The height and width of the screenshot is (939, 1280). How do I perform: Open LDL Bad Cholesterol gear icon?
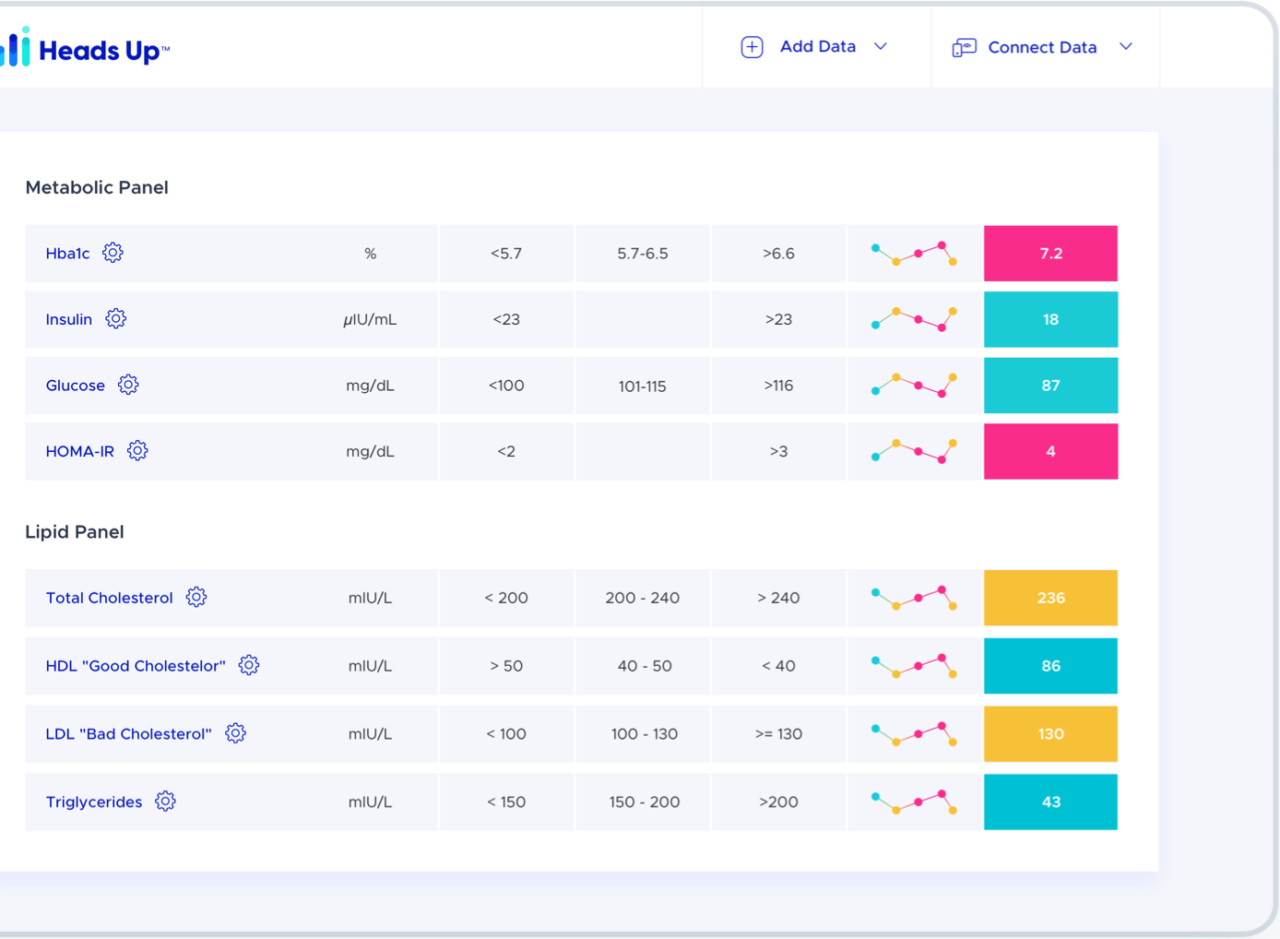click(x=235, y=733)
